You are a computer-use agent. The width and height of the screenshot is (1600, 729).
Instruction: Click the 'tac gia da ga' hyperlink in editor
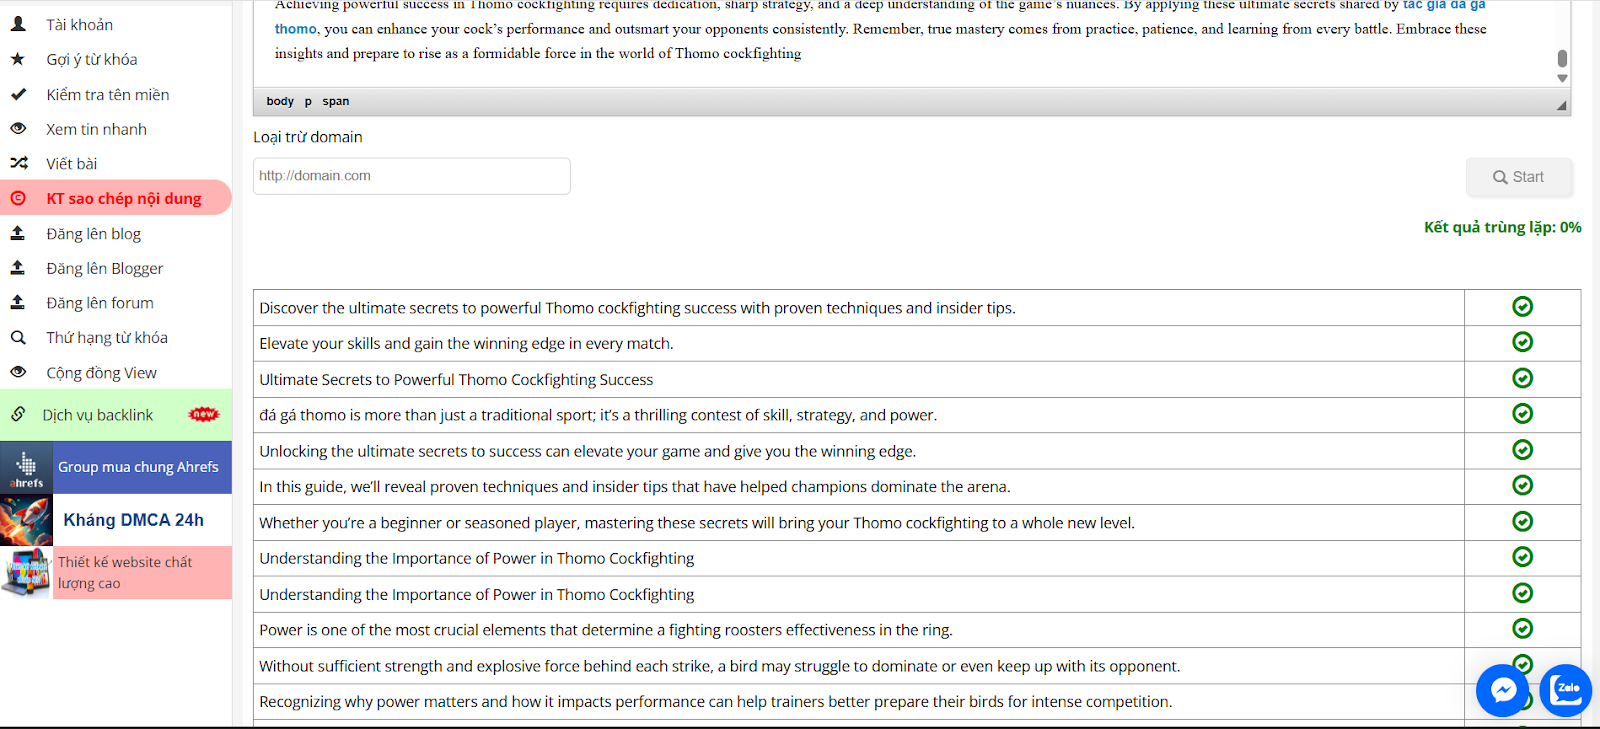pyautogui.click(x=1444, y=5)
